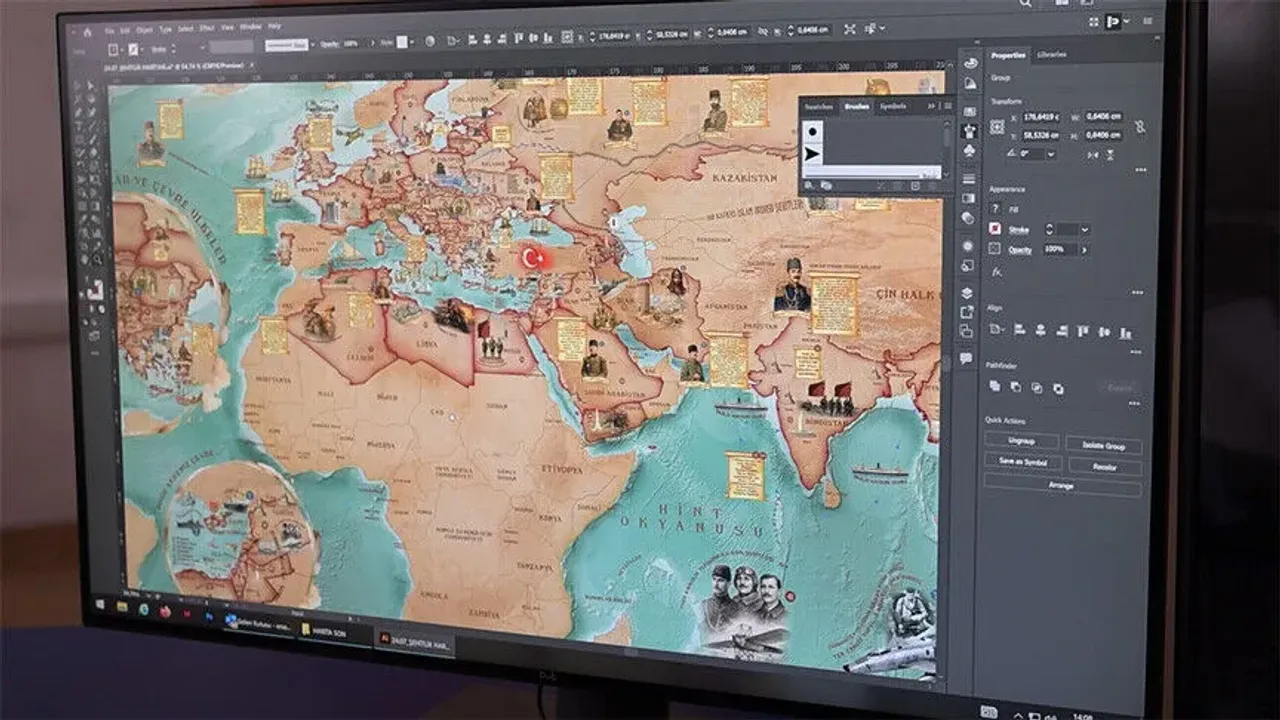
Task: Open the Artboards panel icon
Action: pos(967,331)
